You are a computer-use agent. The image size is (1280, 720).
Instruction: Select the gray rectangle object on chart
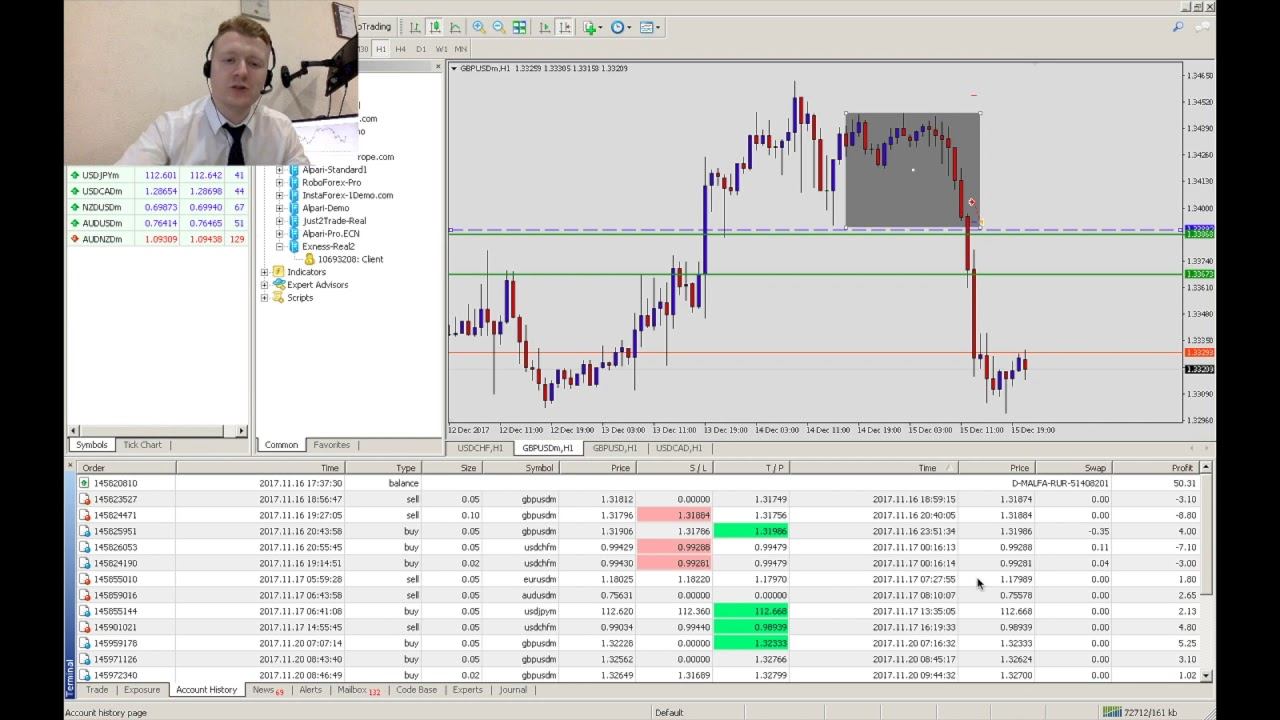pyautogui.click(x=912, y=170)
